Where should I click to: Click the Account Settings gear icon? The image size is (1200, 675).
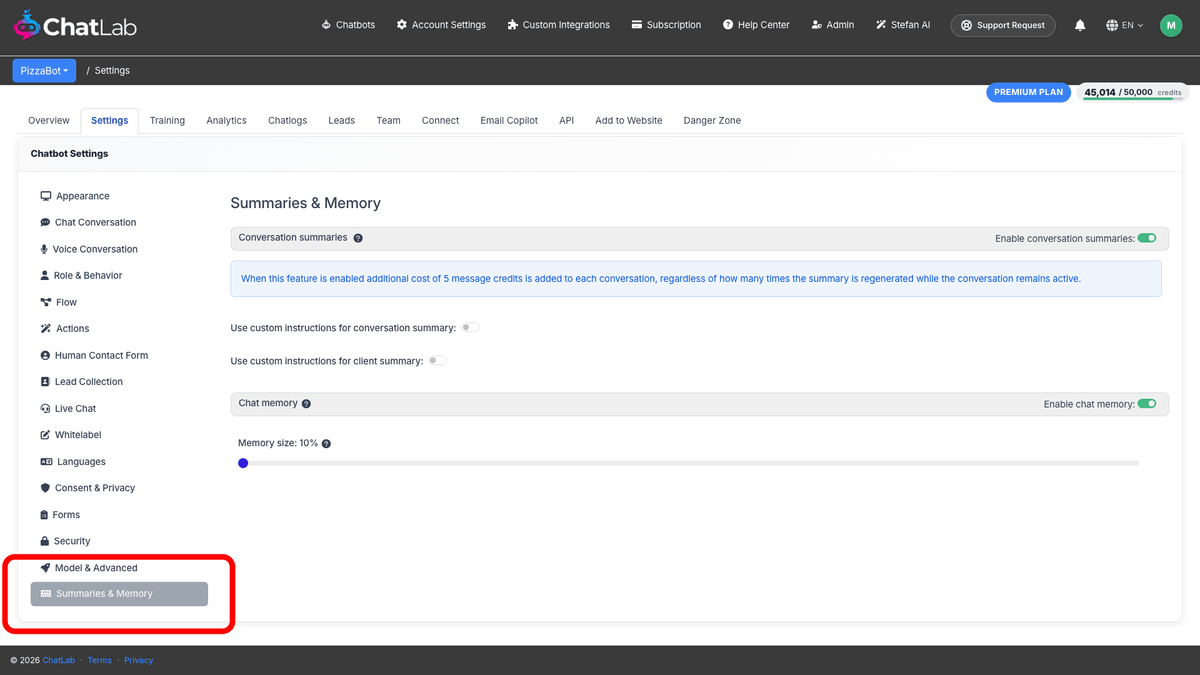pos(402,25)
